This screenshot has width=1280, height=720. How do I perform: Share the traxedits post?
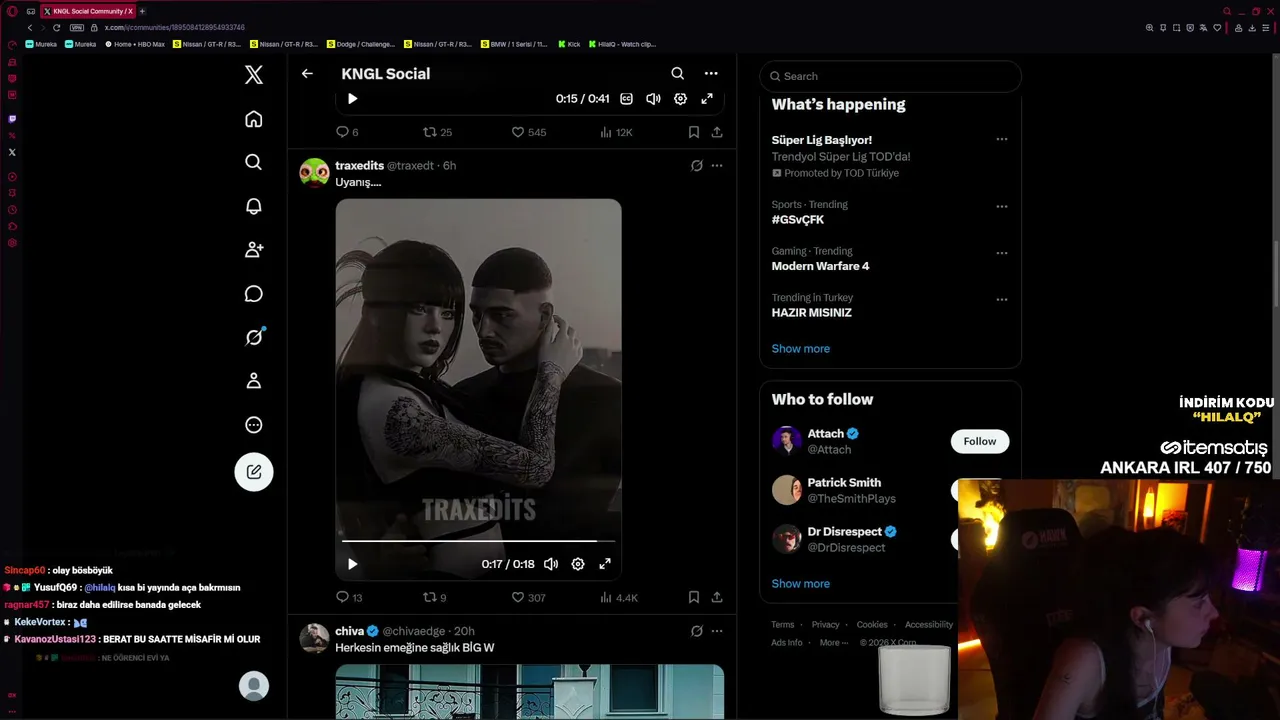tap(717, 597)
